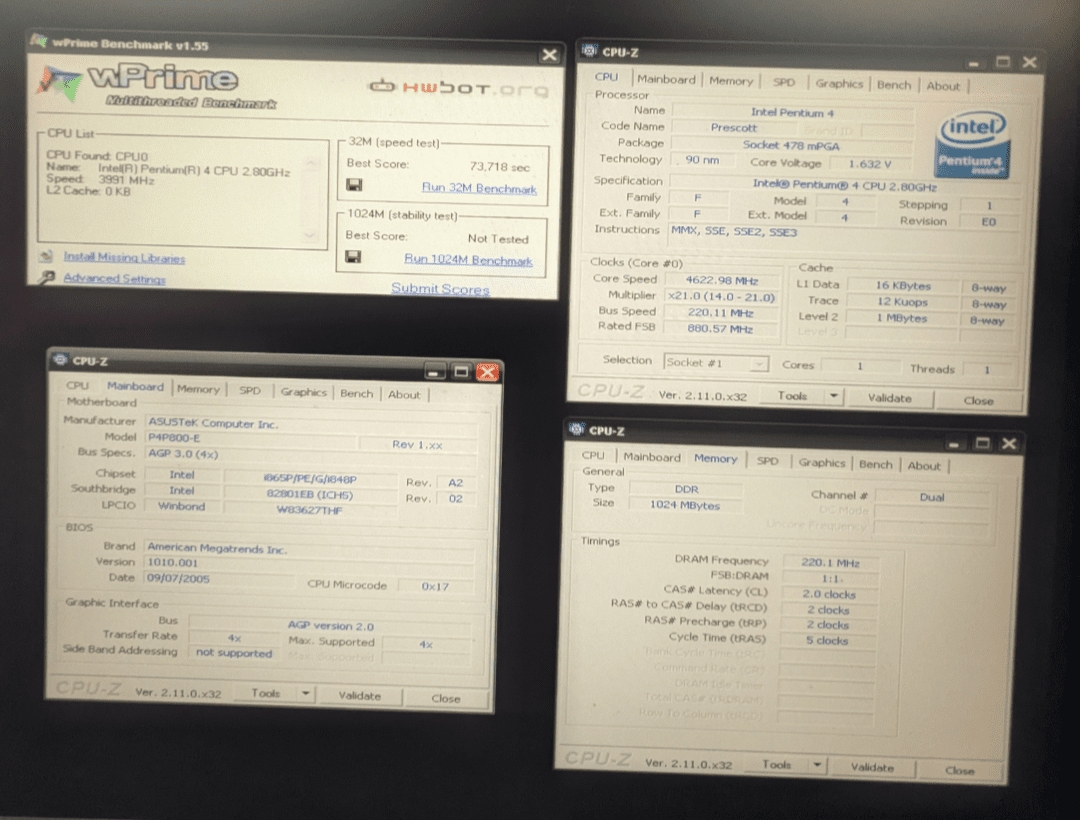Click the hwbot.org logo in wPrime
The width and height of the screenshot is (1080, 820).
click(459, 88)
